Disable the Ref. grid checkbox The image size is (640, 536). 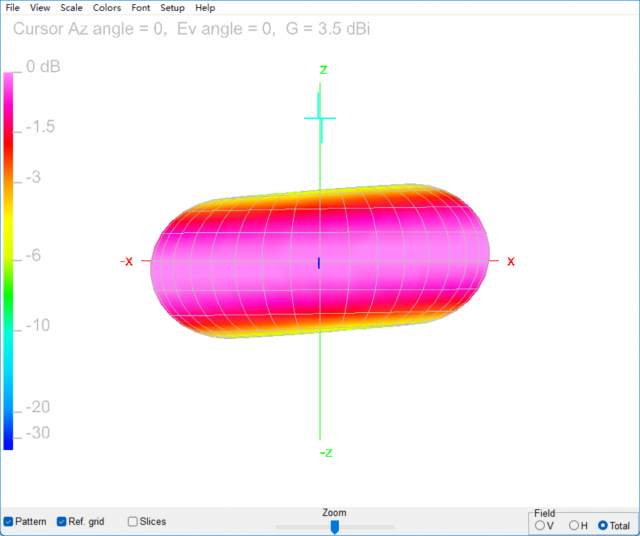pos(62,522)
